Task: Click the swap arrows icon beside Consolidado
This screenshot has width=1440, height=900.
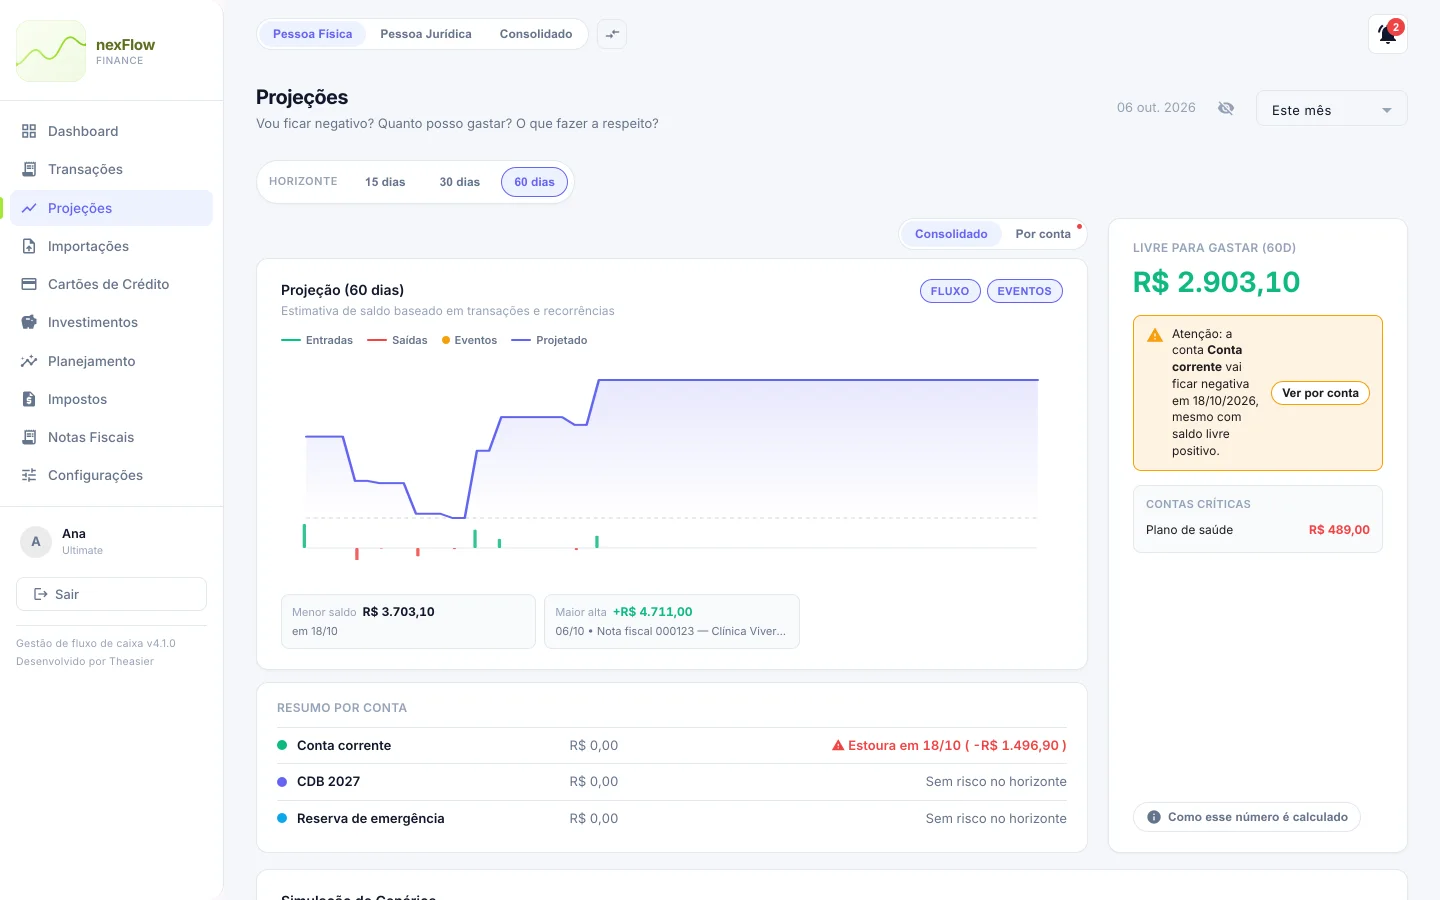Action: [x=612, y=34]
